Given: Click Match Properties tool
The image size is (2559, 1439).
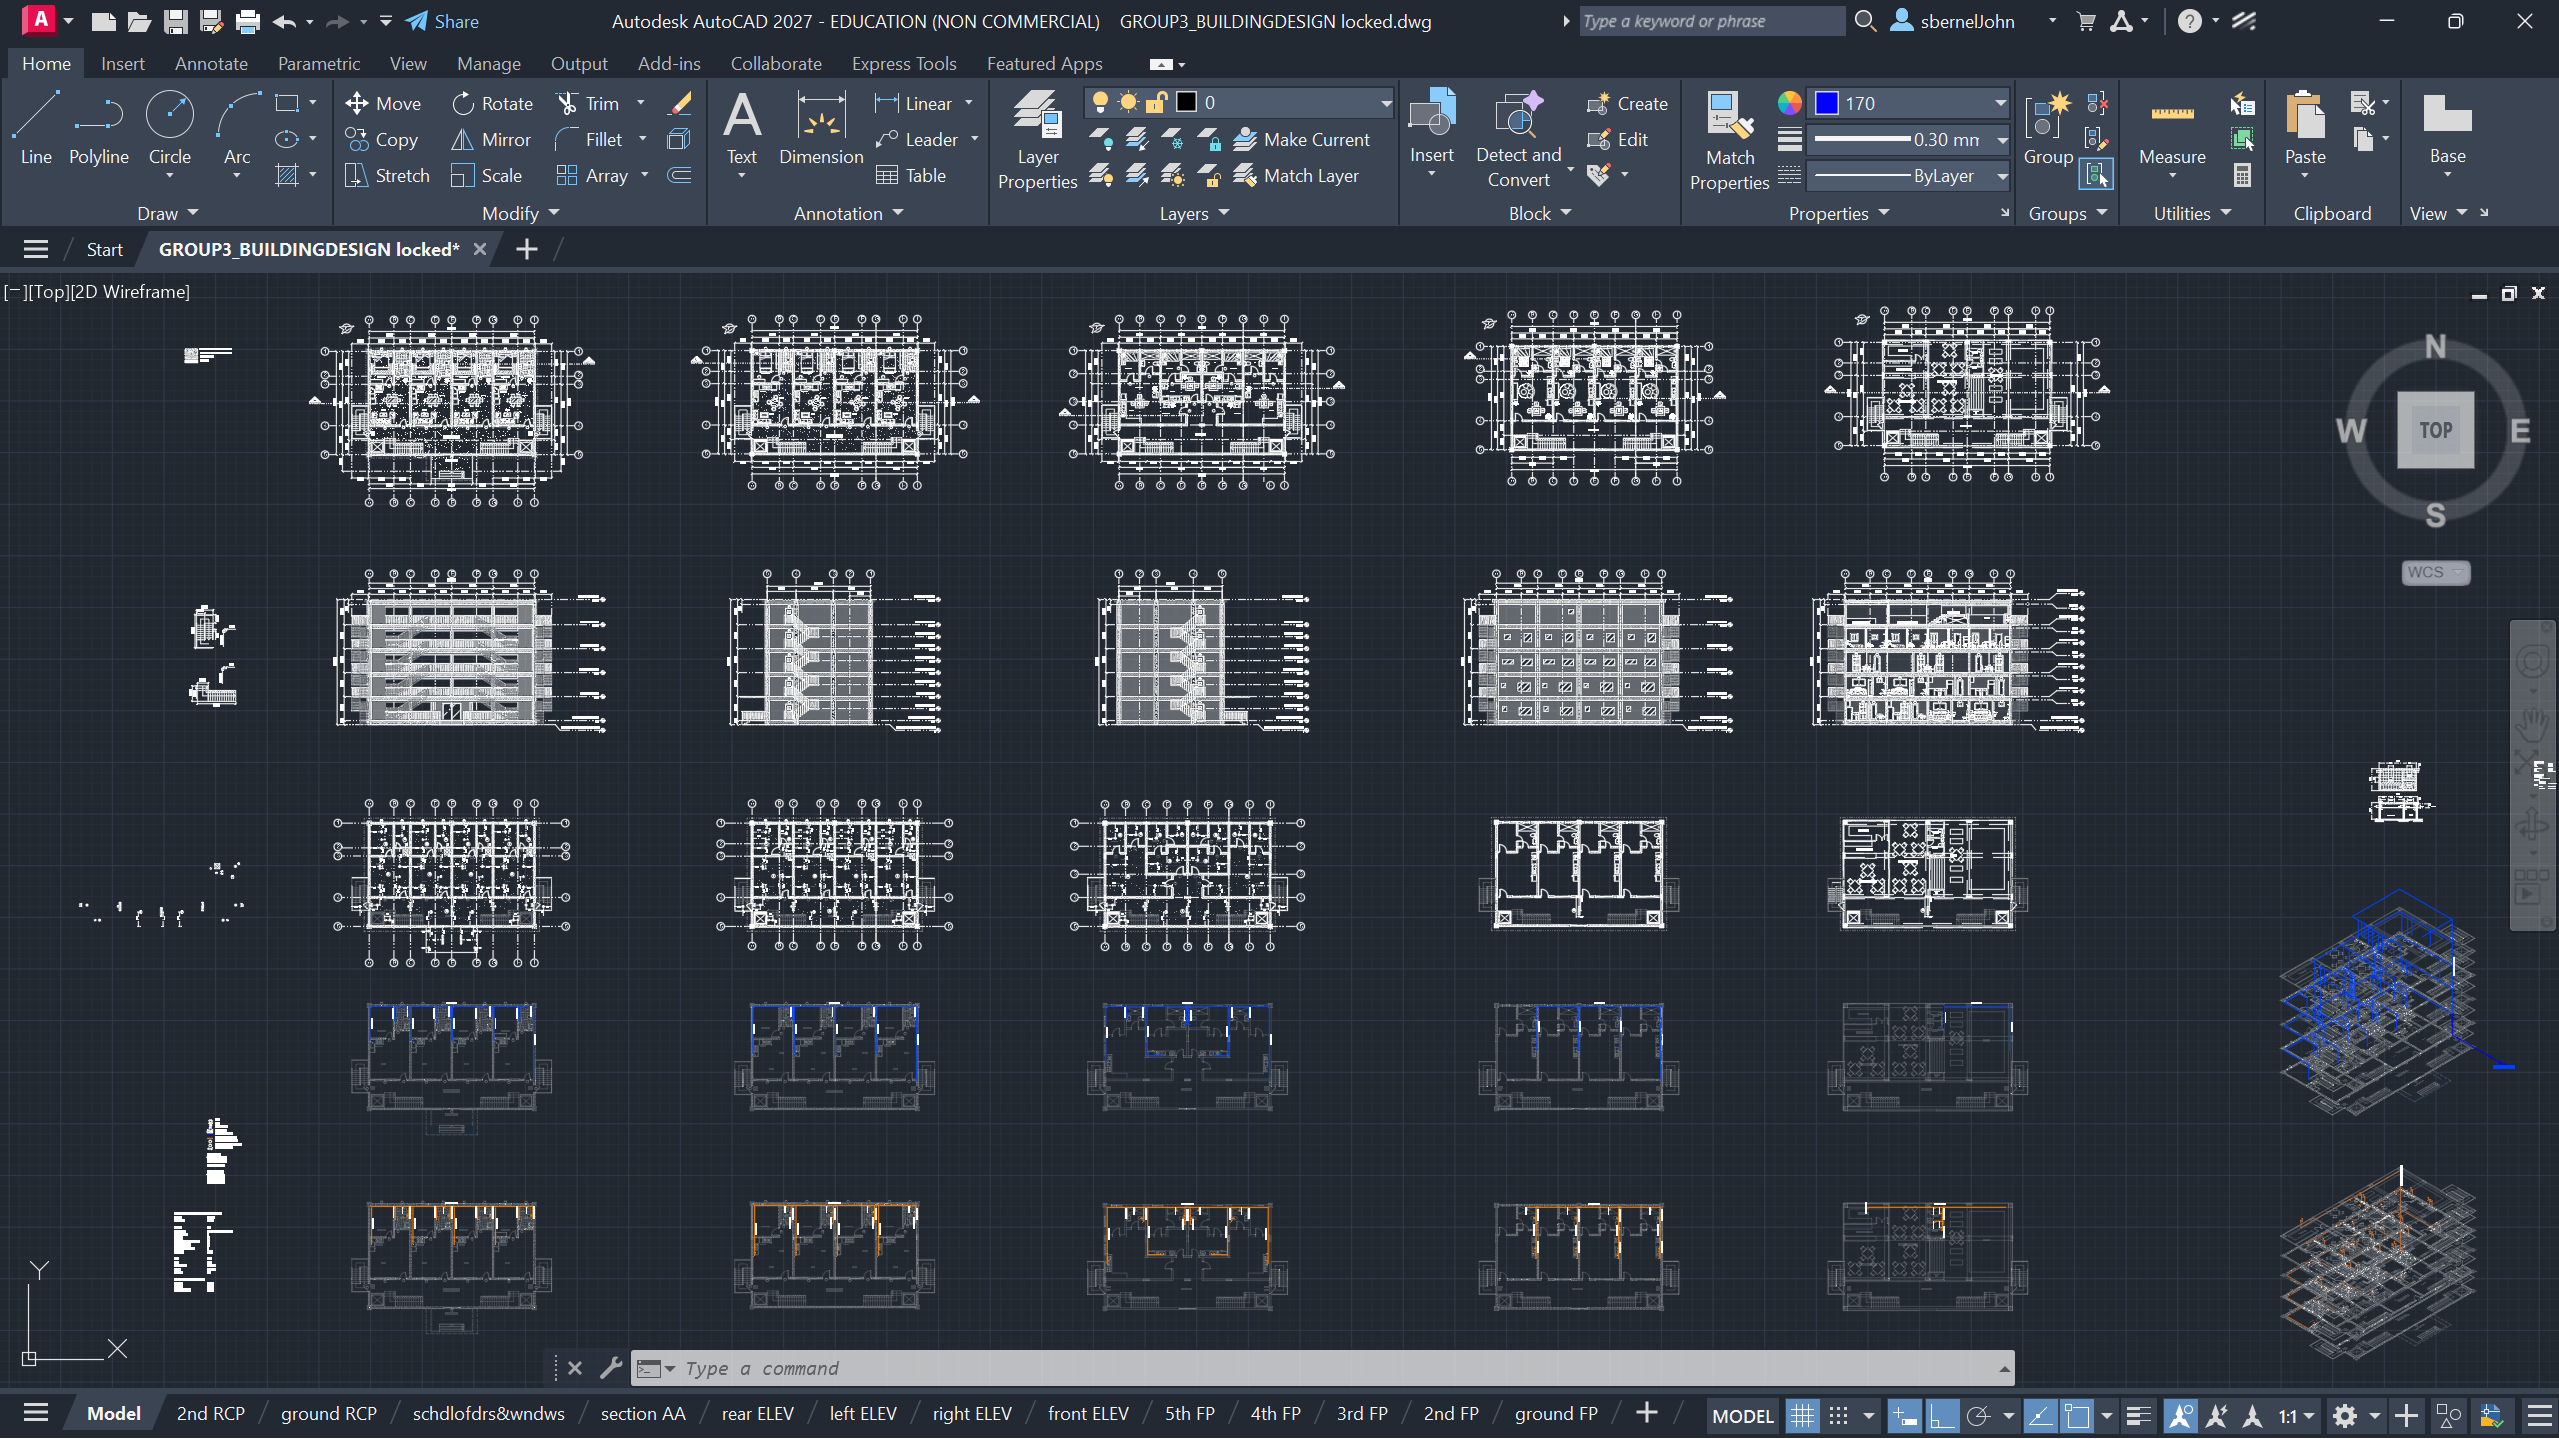Looking at the screenshot, I should pos(1729,140).
